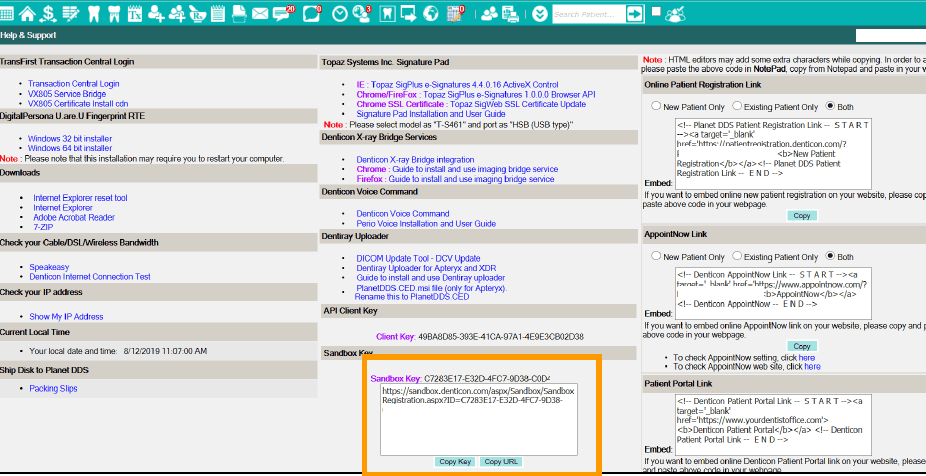Click the sandbox URL text area
Image resolution: width=926 pixels, height=476 pixels.
478,420
